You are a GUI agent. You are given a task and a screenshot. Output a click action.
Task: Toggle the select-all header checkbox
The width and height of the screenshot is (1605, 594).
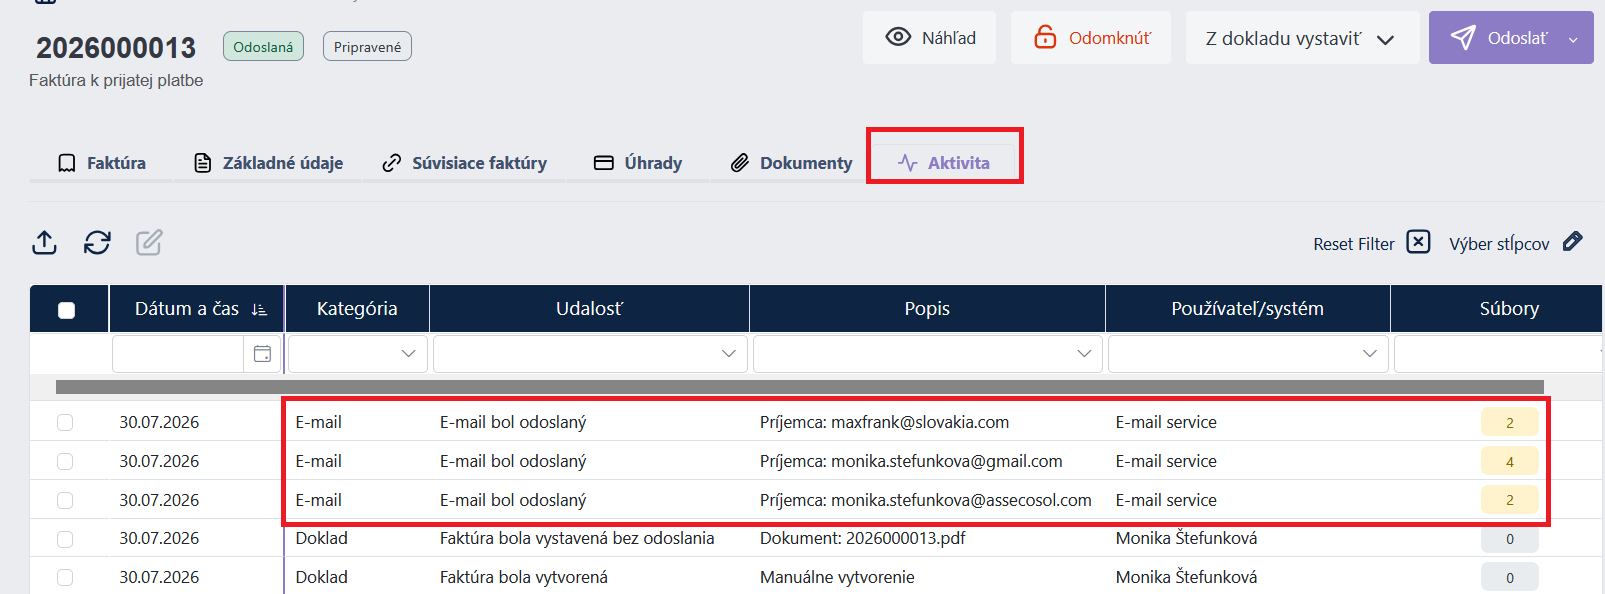tap(67, 310)
